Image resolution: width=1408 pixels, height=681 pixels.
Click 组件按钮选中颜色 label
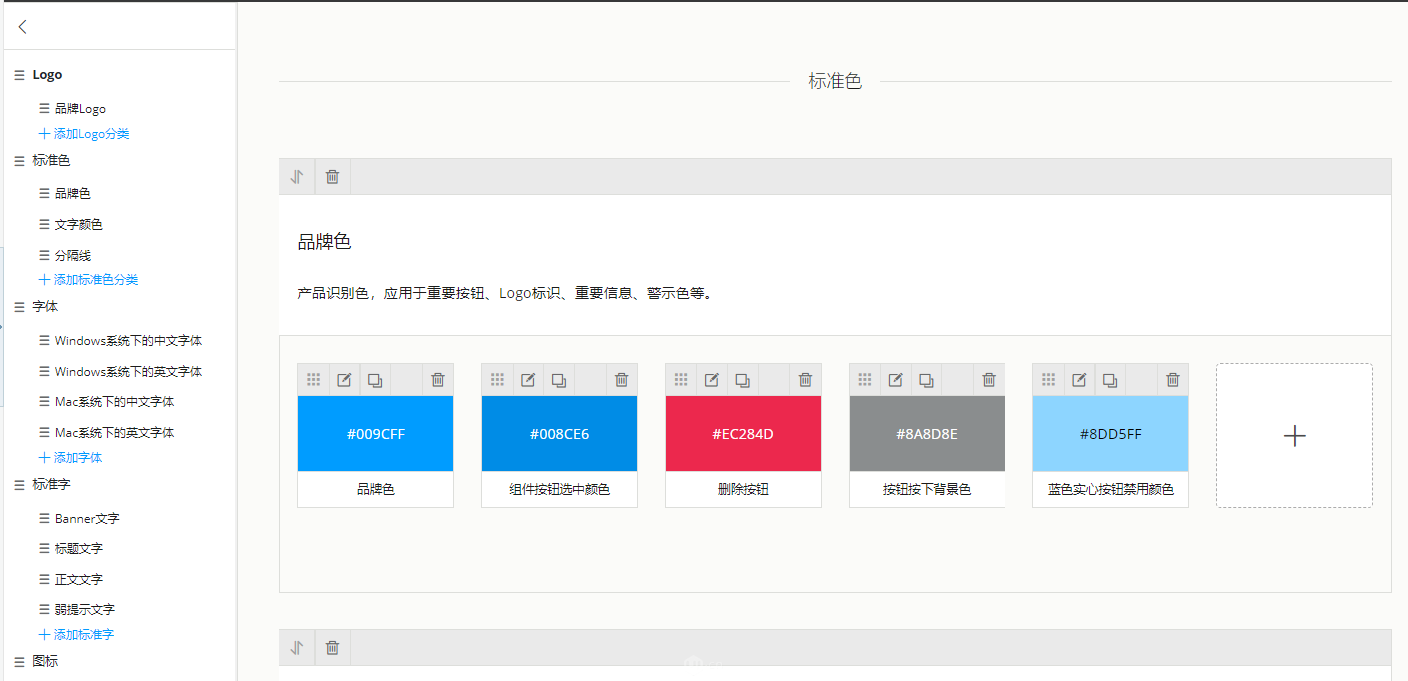(559, 490)
